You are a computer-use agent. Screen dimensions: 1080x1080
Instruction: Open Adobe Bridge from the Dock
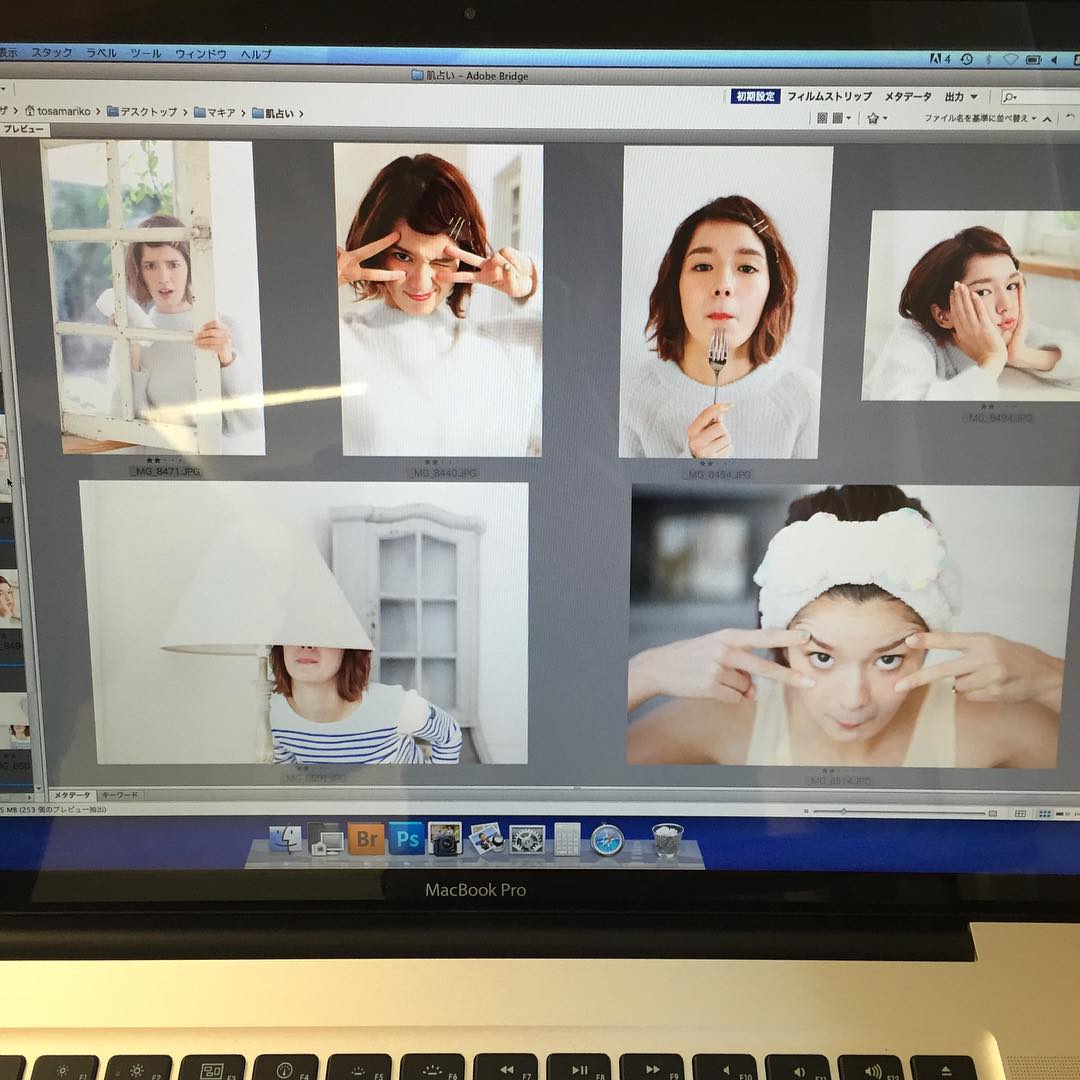pyautogui.click(x=366, y=838)
